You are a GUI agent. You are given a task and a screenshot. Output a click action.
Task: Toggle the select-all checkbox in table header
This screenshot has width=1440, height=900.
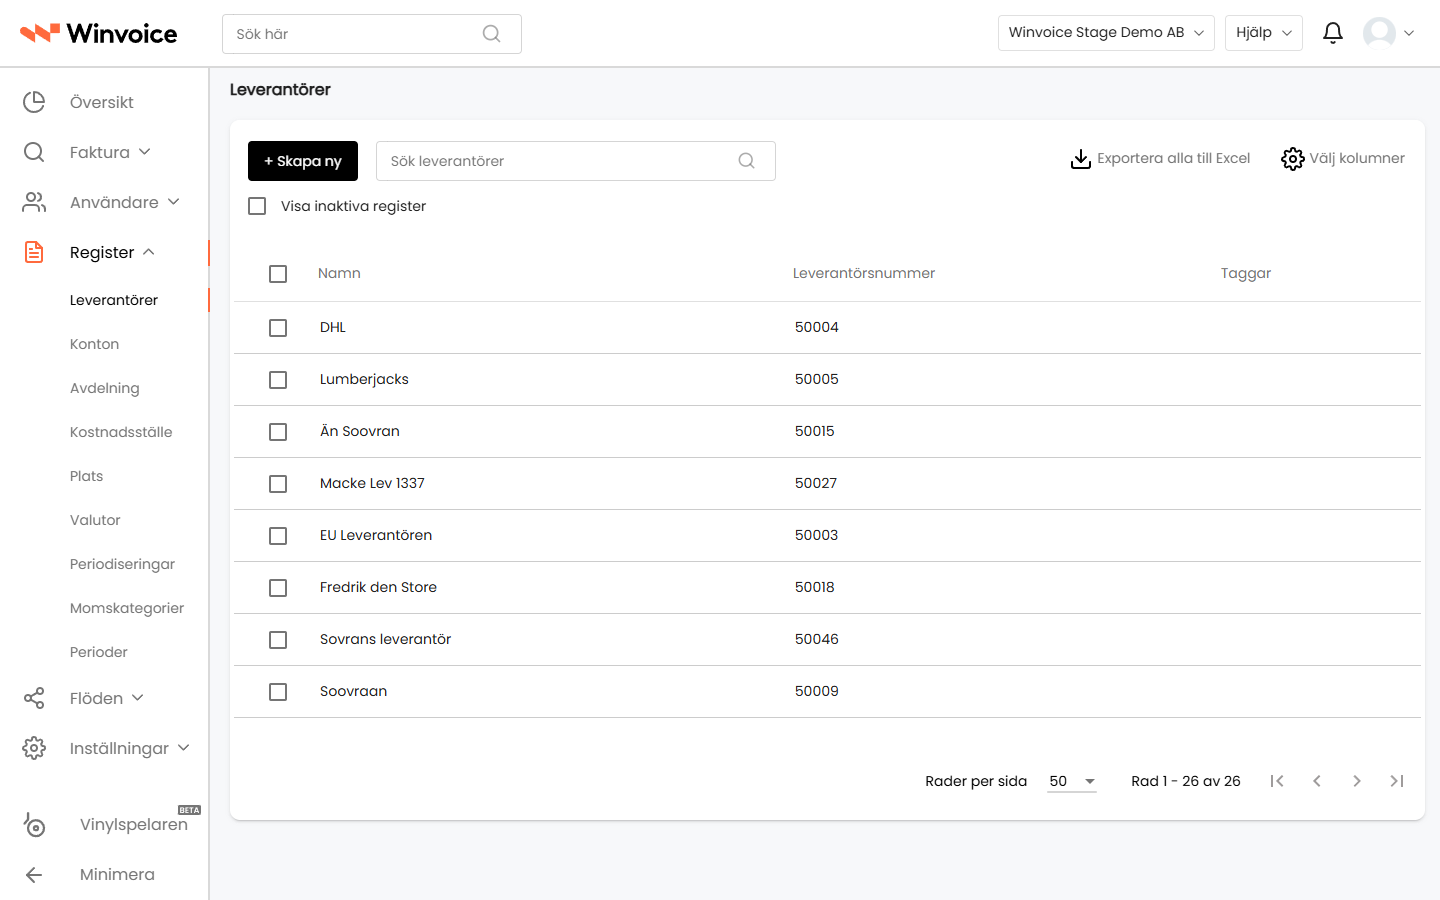pyautogui.click(x=278, y=274)
